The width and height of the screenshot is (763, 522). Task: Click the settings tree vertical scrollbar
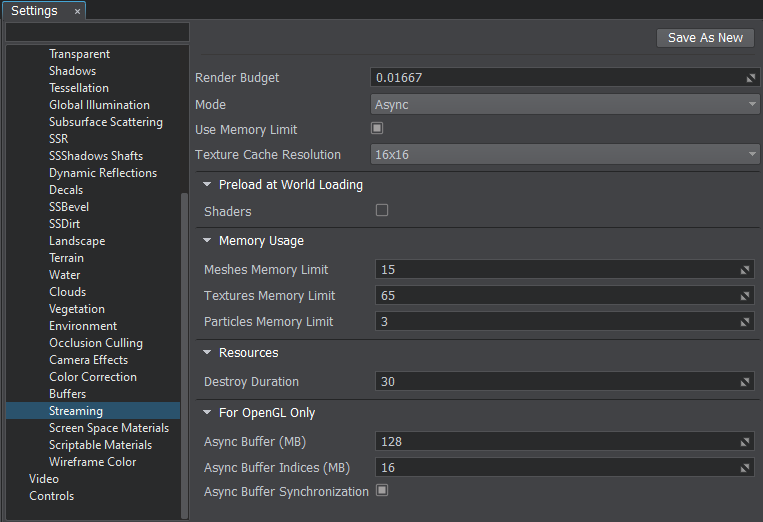[x=184, y=355]
